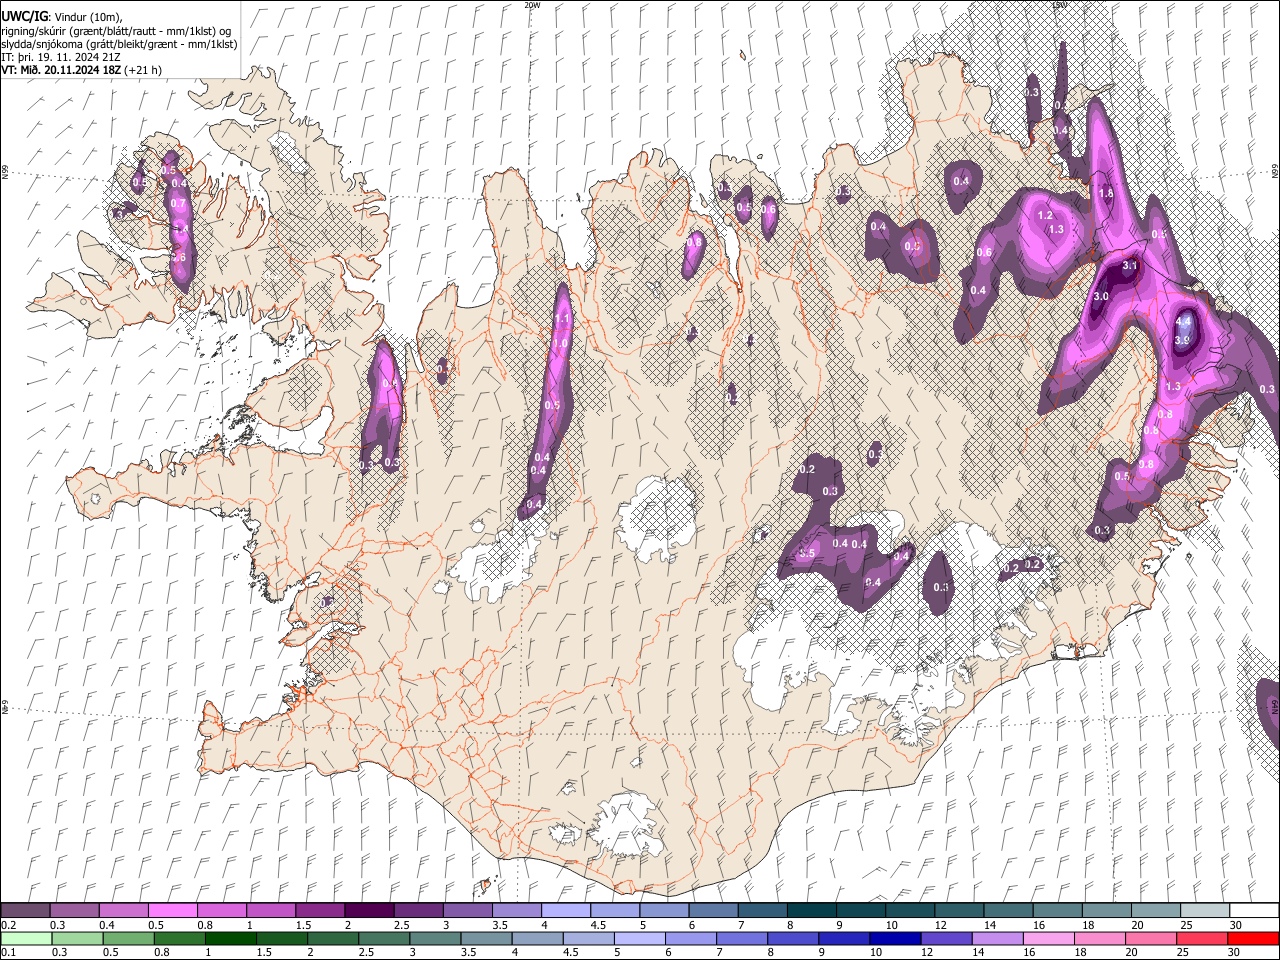Click the 'VT: Mið. 20.11.2024 18Z' valid time
This screenshot has width=1280, height=960.
click(62, 70)
